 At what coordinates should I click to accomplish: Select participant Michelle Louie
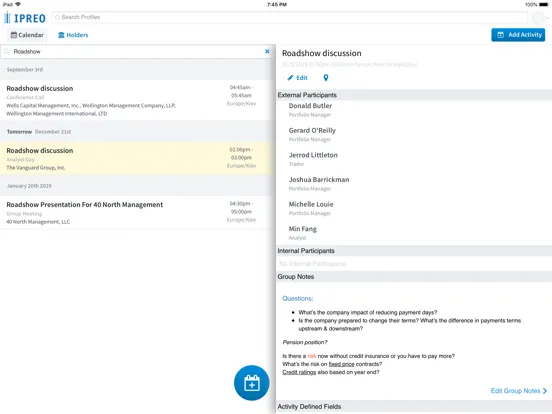point(311,204)
